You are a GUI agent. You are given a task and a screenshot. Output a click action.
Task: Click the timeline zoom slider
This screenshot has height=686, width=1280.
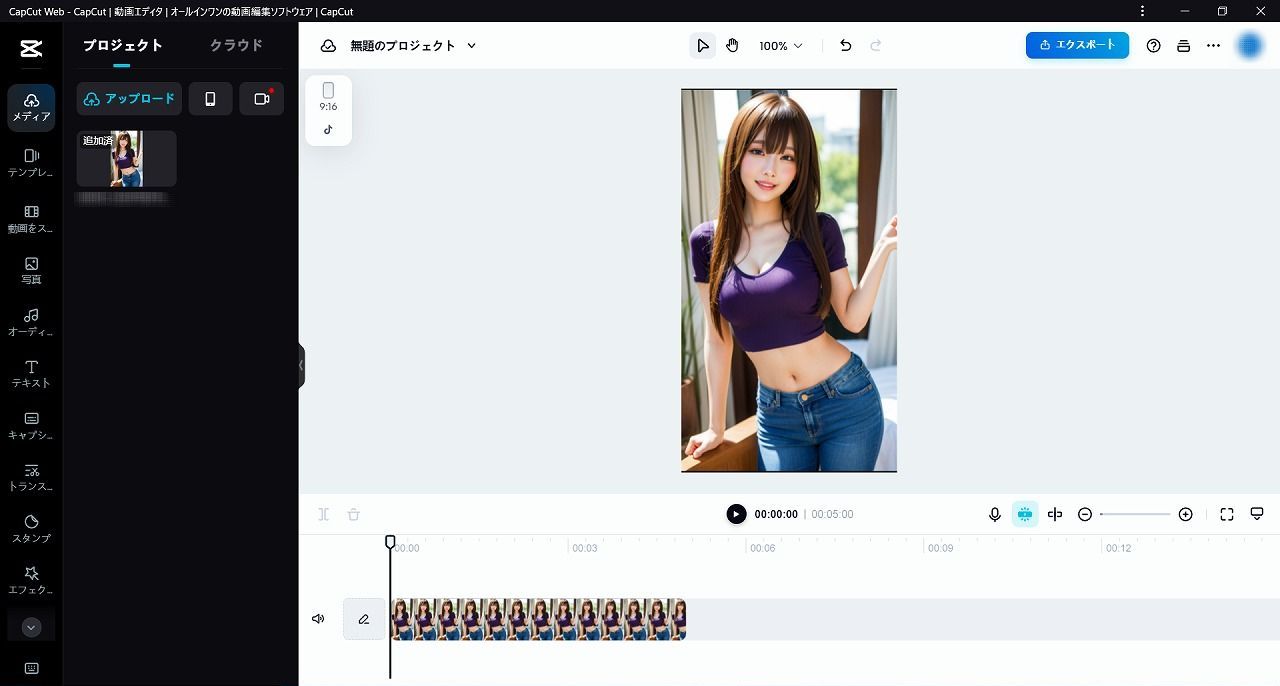(1135, 514)
